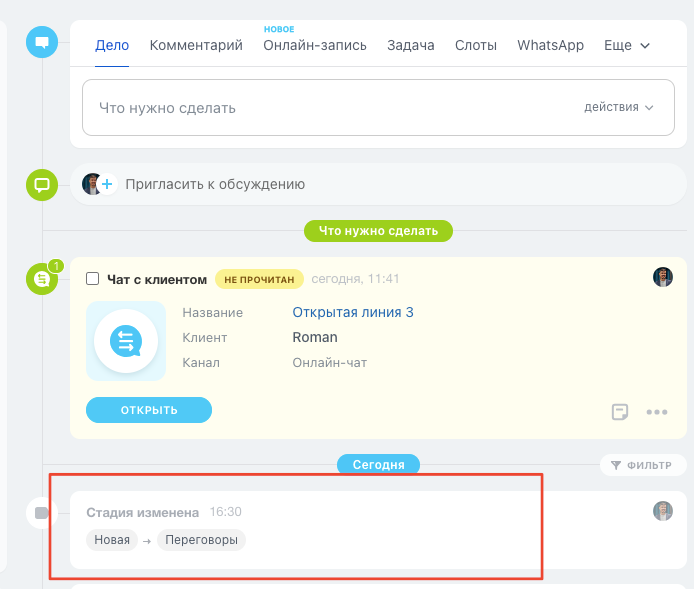Click the Сегодня date label

378,464
